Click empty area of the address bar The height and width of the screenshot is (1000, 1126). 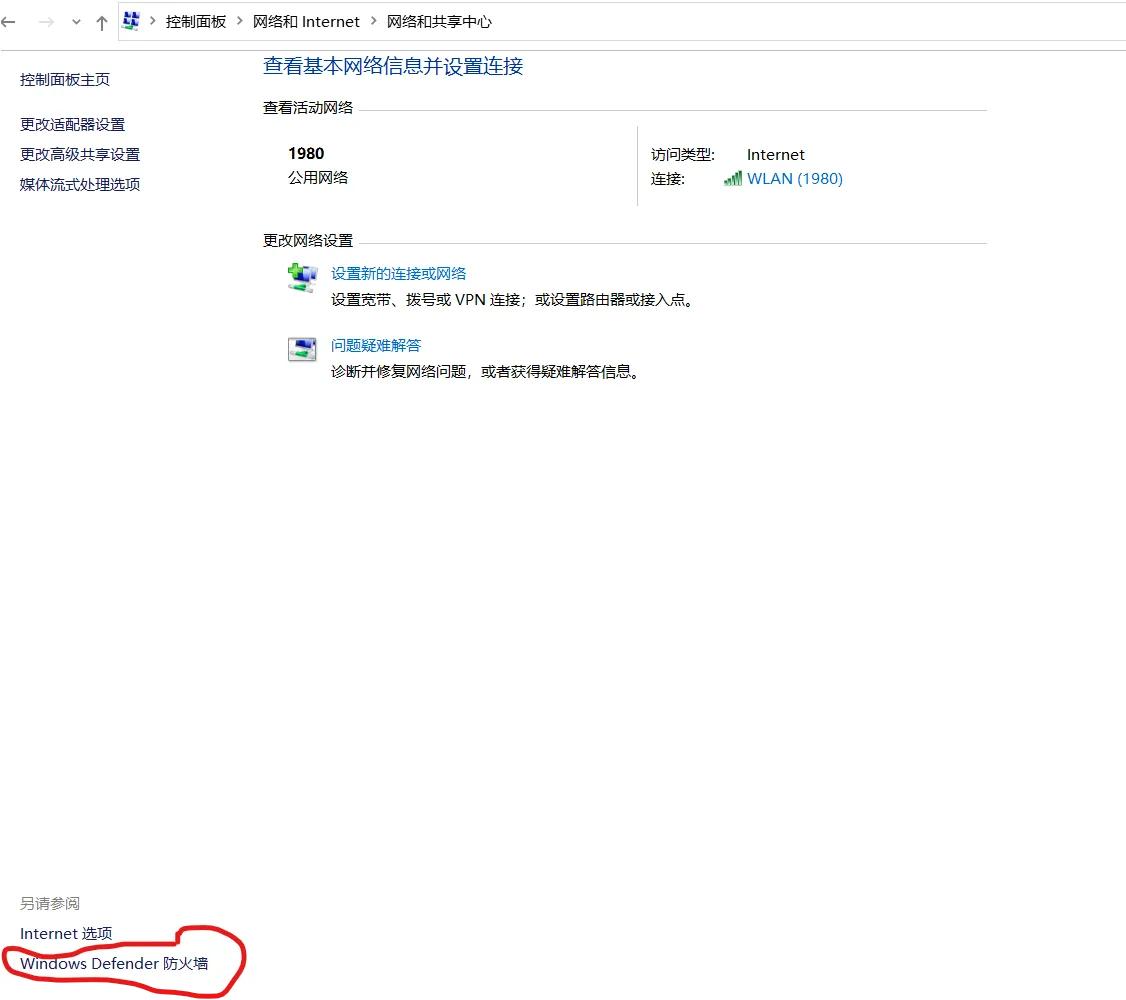click(800, 21)
